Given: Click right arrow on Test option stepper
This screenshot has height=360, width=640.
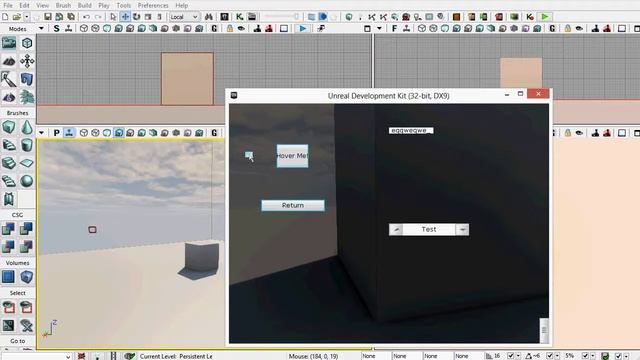Looking at the screenshot, I should coord(462,229).
